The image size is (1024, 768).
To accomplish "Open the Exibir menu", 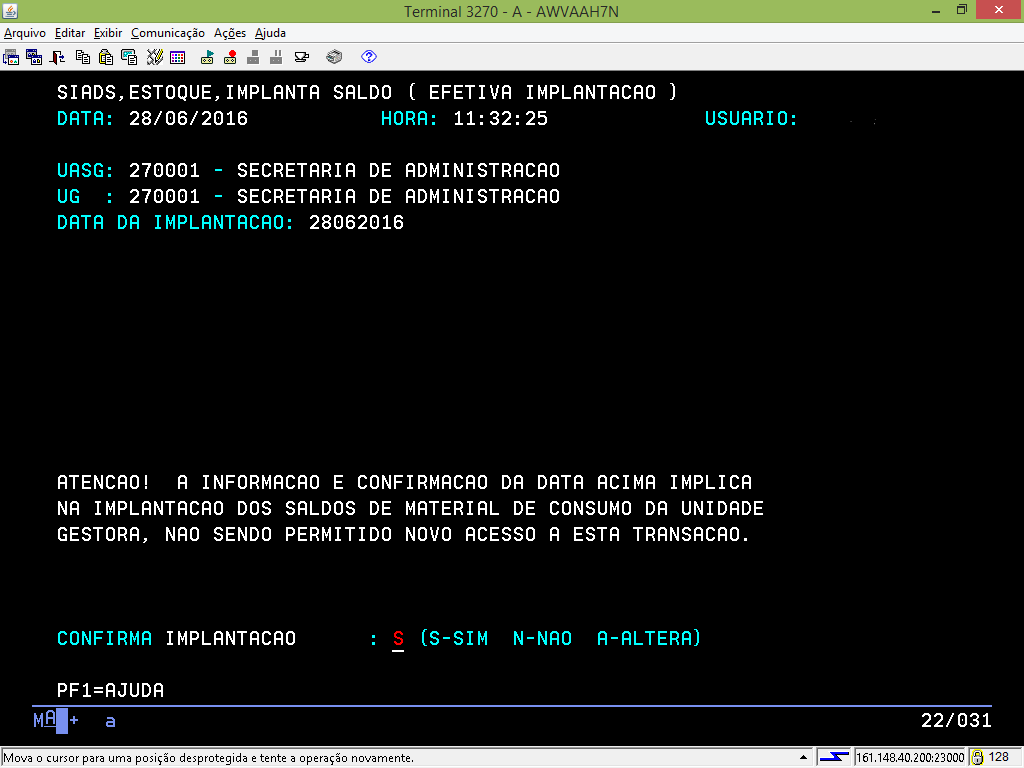I will pos(108,33).
